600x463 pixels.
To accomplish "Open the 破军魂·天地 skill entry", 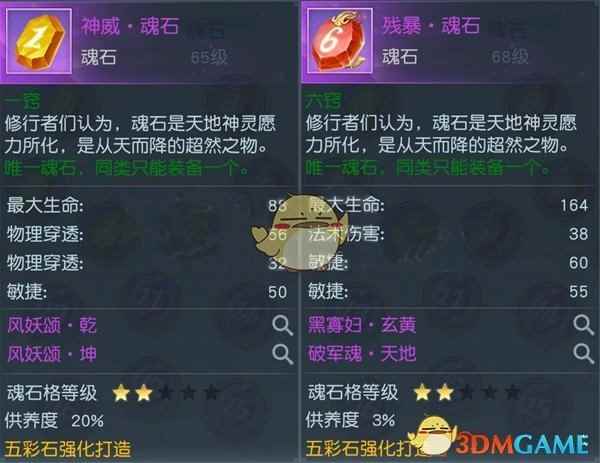I will pos(362,354).
